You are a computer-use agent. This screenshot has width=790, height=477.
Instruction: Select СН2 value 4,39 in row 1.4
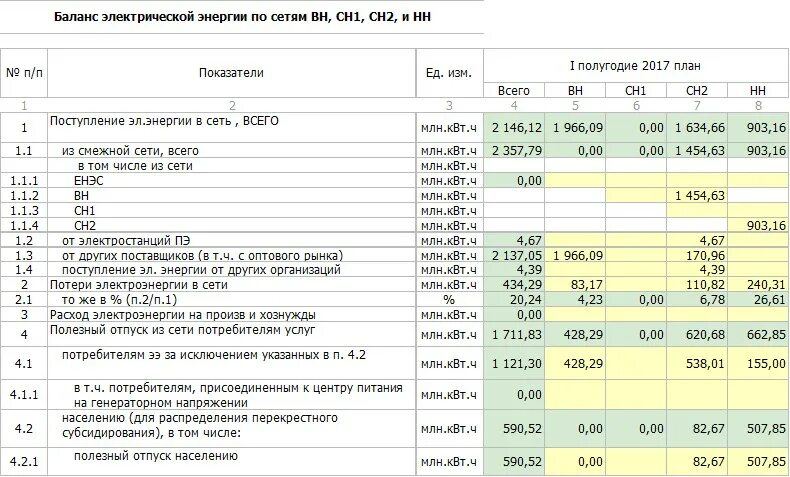pos(712,270)
